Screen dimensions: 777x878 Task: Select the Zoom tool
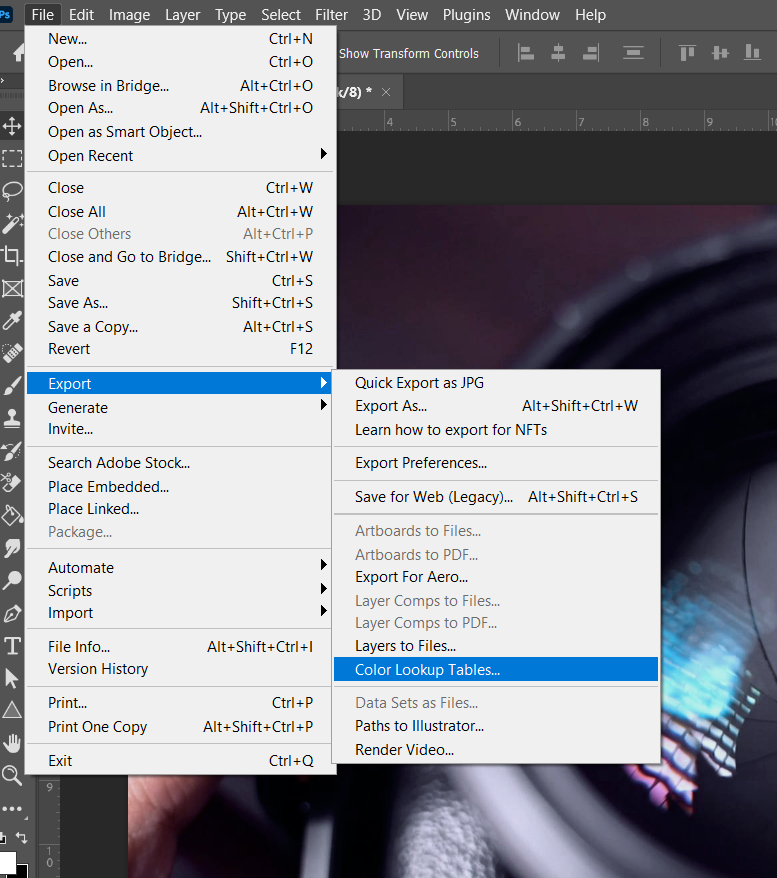(12, 776)
